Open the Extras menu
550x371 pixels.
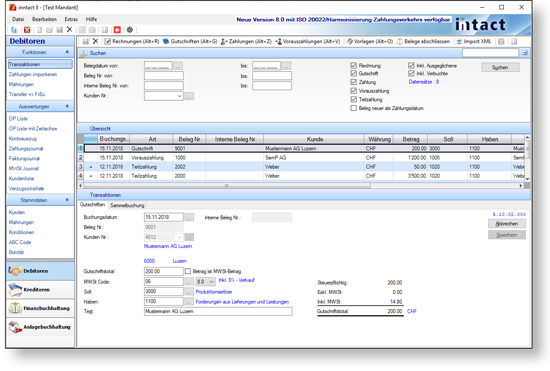[x=71, y=19]
